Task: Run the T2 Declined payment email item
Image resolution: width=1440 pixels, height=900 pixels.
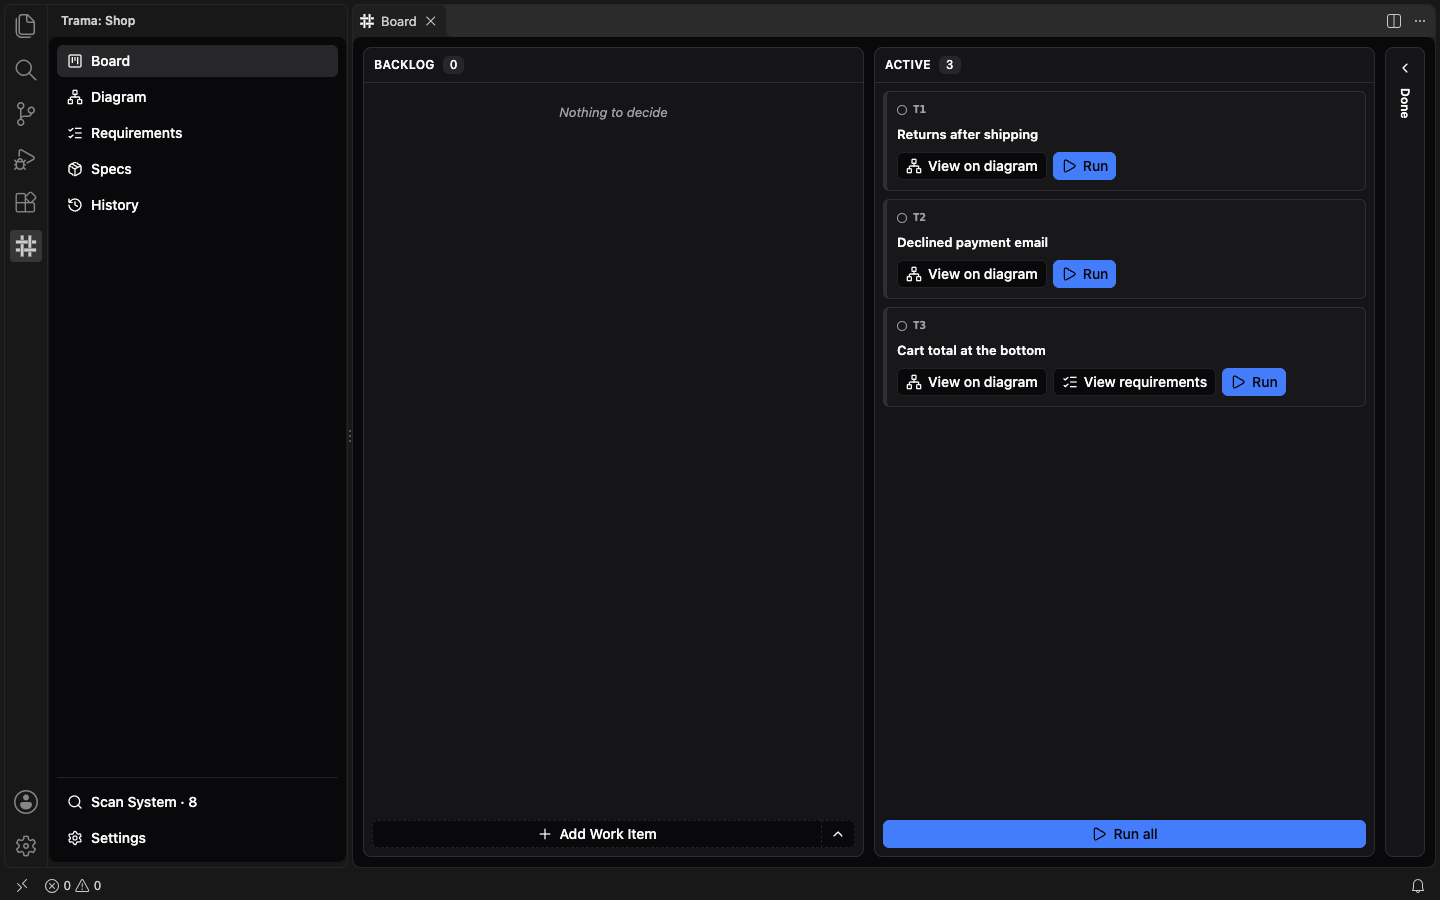Action: pyautogui.click(x=1084, y=274)
